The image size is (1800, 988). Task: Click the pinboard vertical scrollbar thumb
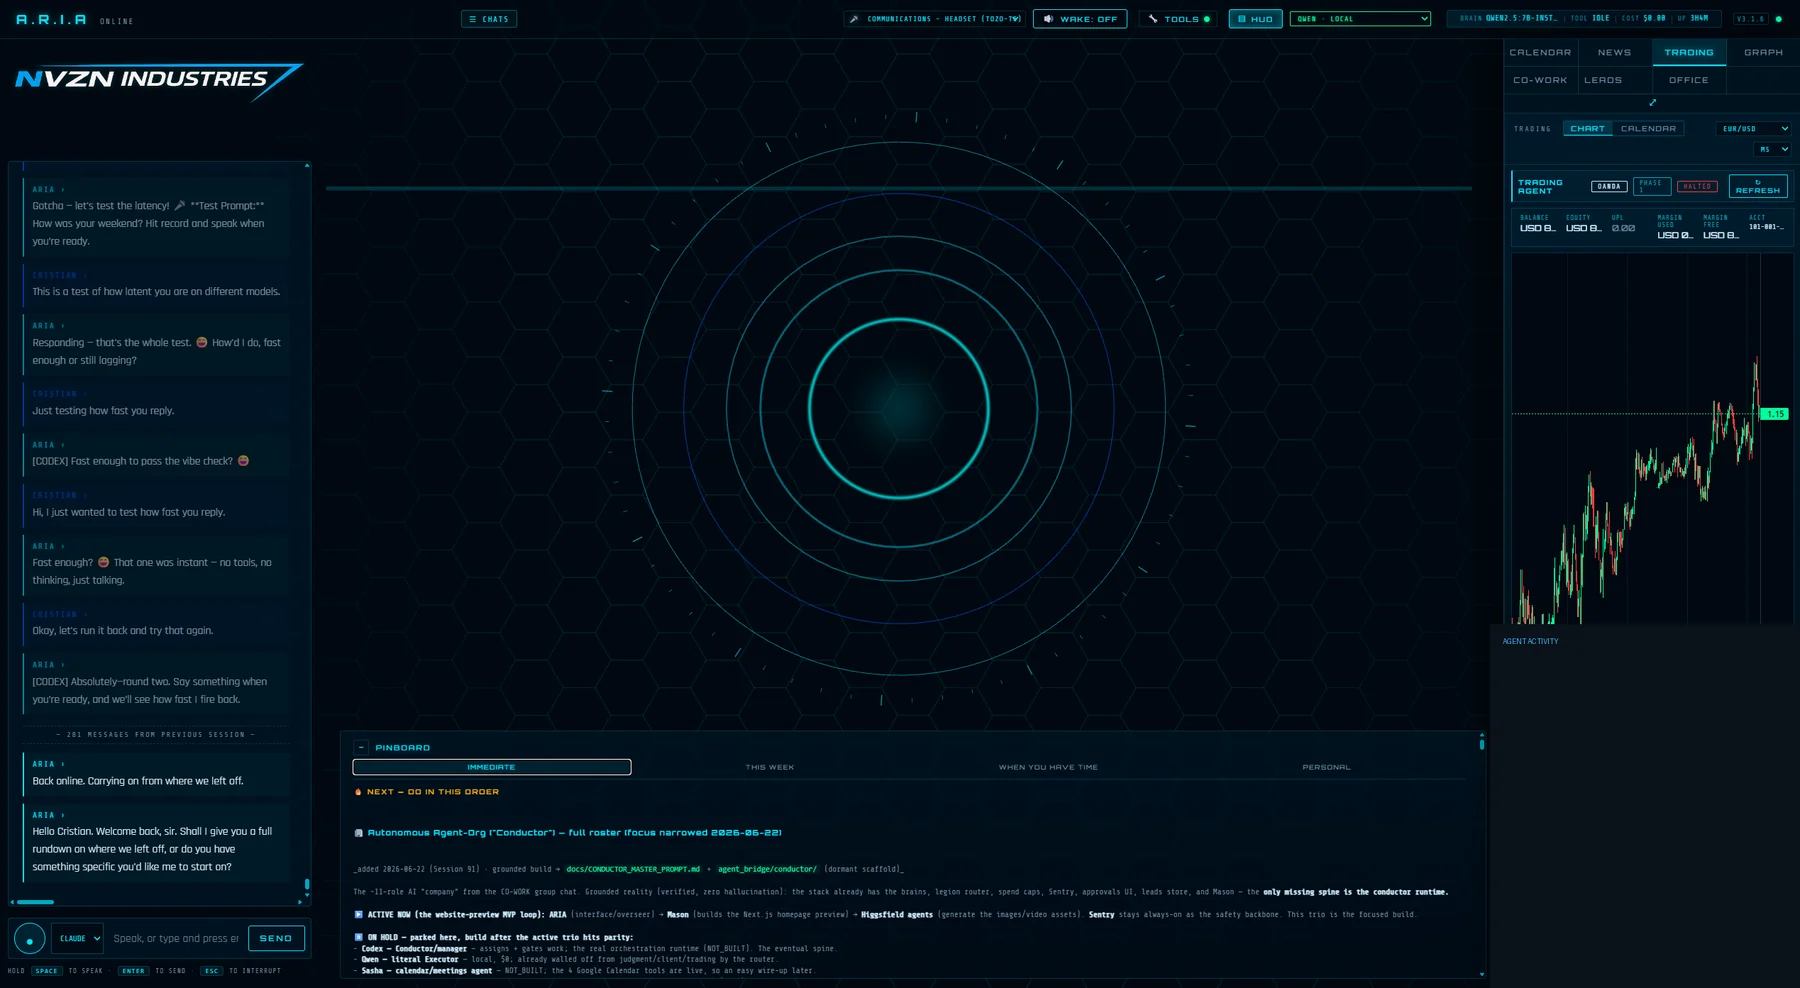point(1482,744)
